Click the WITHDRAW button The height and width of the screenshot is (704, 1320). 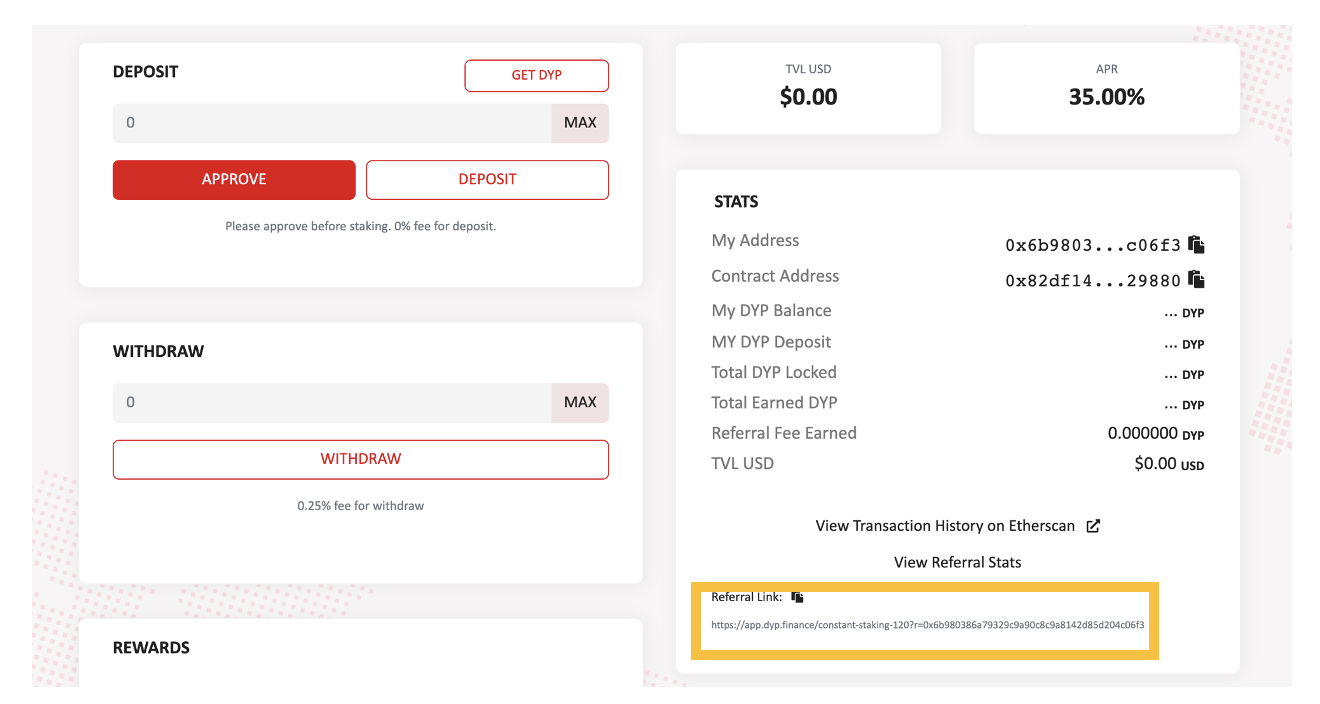pos(361,459)
